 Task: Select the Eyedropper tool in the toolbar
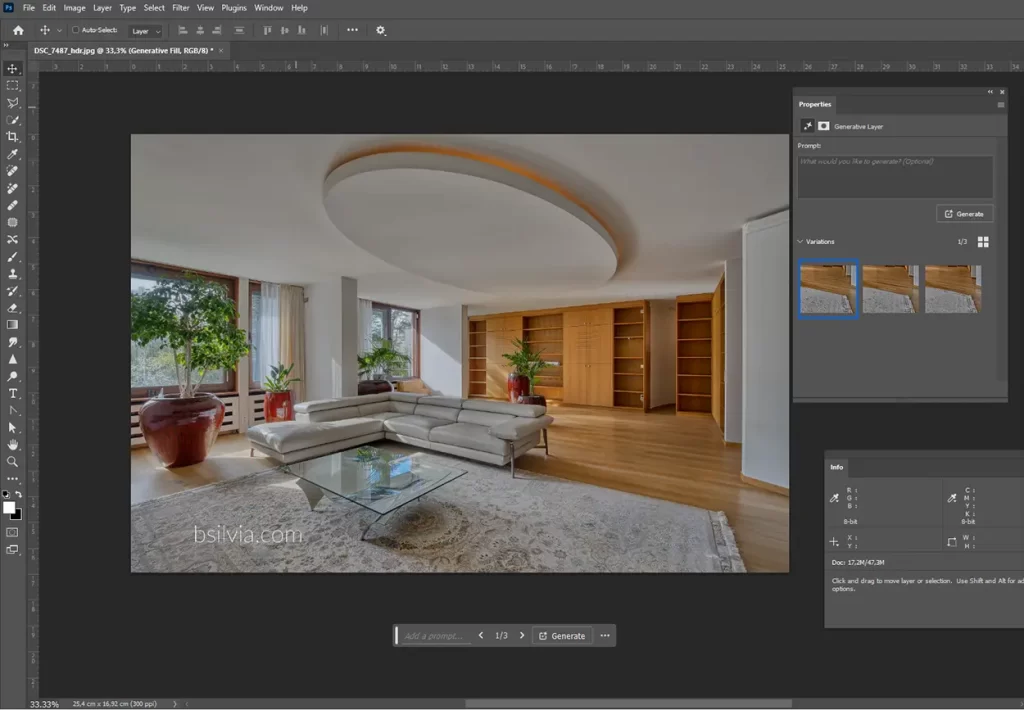click(x=12, y=154)
